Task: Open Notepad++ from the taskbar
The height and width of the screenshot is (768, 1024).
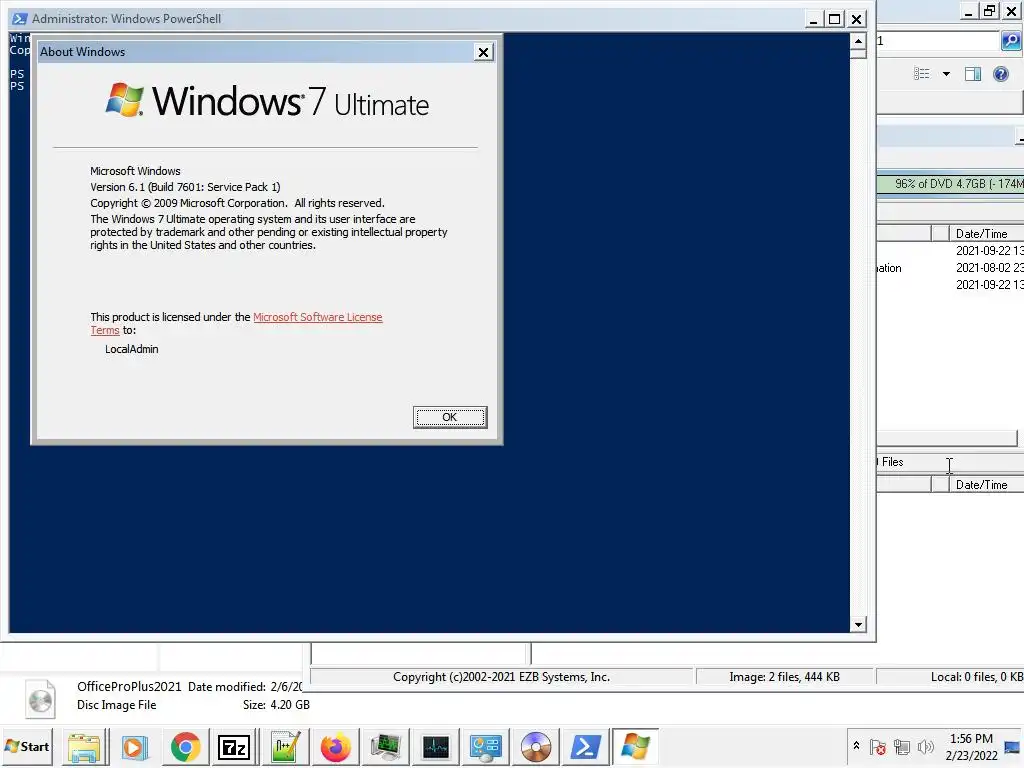Action: 285,747
